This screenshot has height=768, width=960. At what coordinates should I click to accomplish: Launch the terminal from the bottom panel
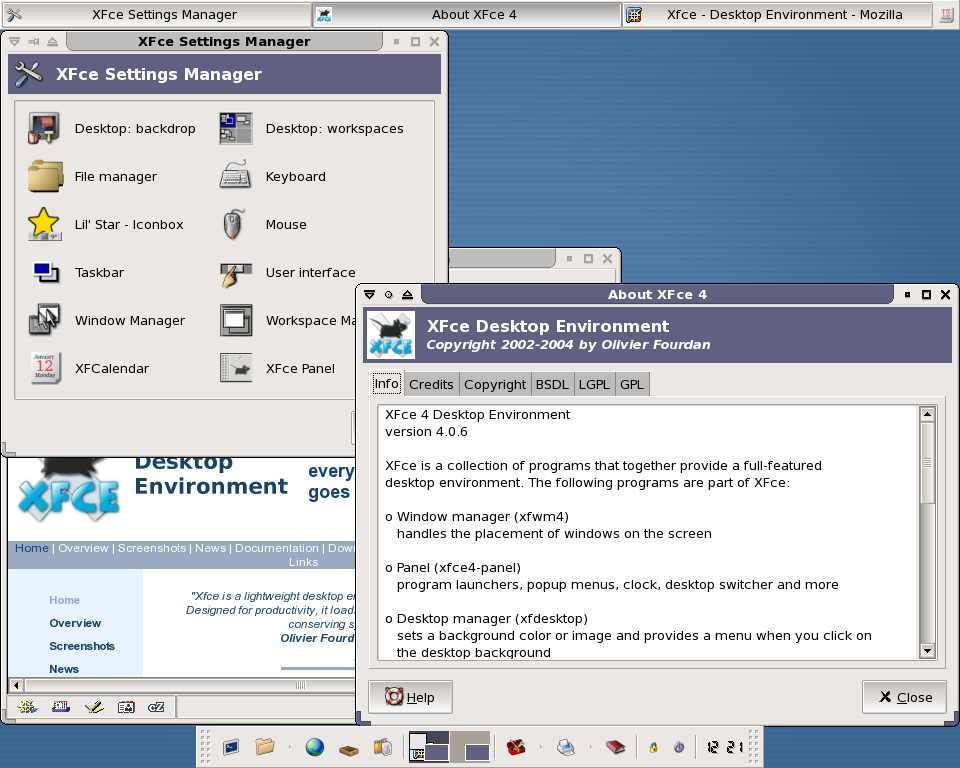tap(231, 747)
